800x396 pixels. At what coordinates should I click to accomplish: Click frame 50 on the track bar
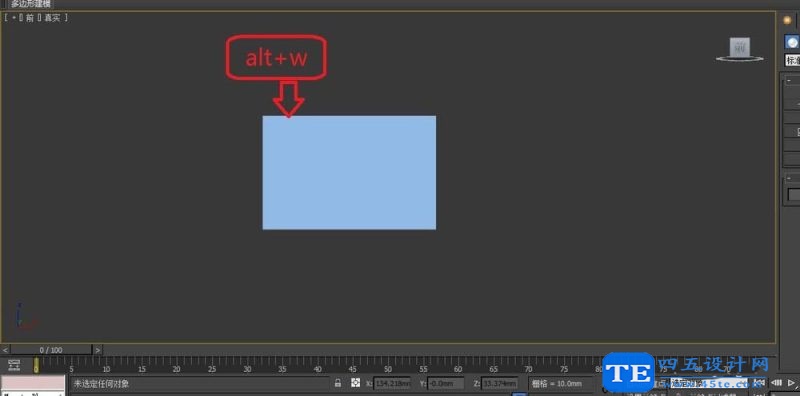[x=388, y=369]
